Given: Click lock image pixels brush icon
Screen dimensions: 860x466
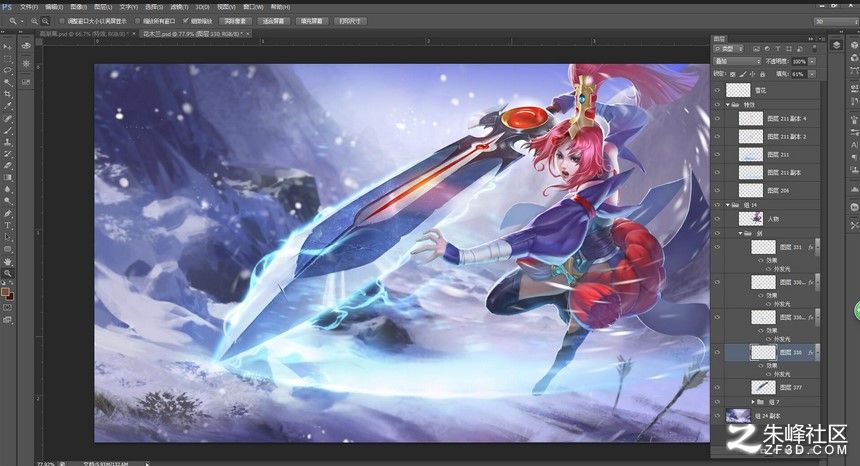Looking at the screenshot, I should click(x=743, y=74).
